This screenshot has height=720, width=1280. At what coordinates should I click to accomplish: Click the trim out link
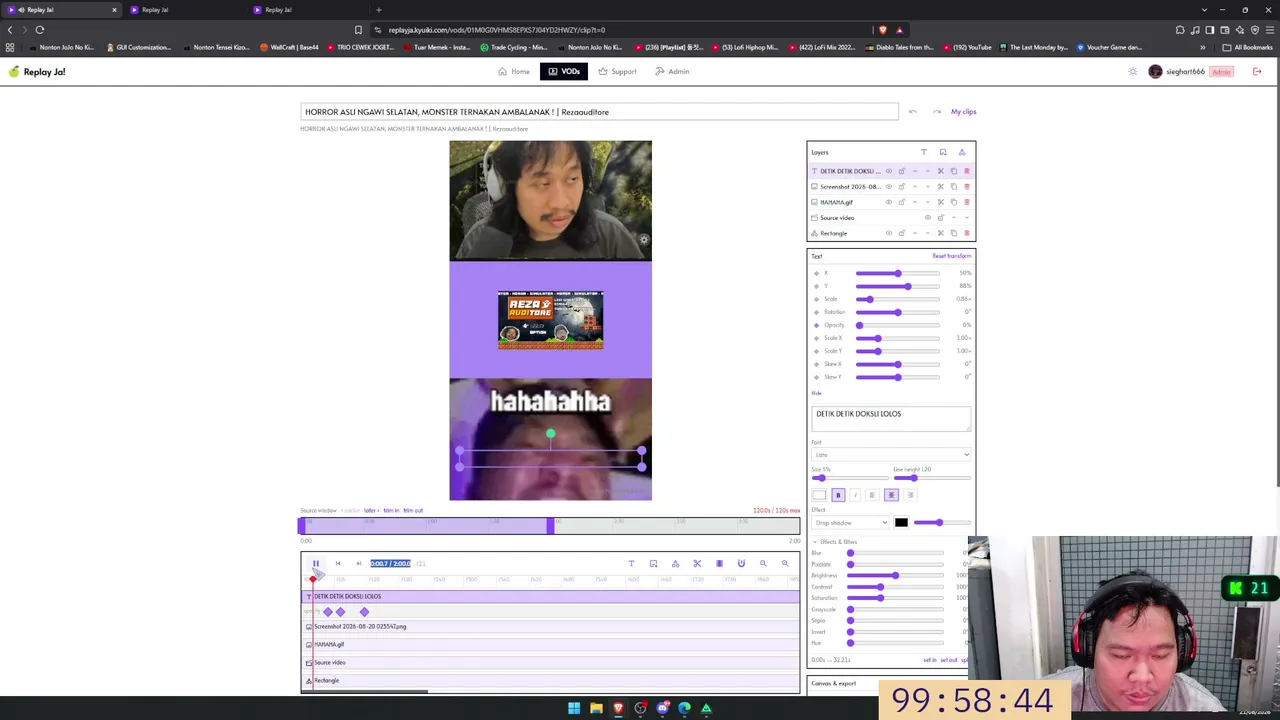(413, 511)
